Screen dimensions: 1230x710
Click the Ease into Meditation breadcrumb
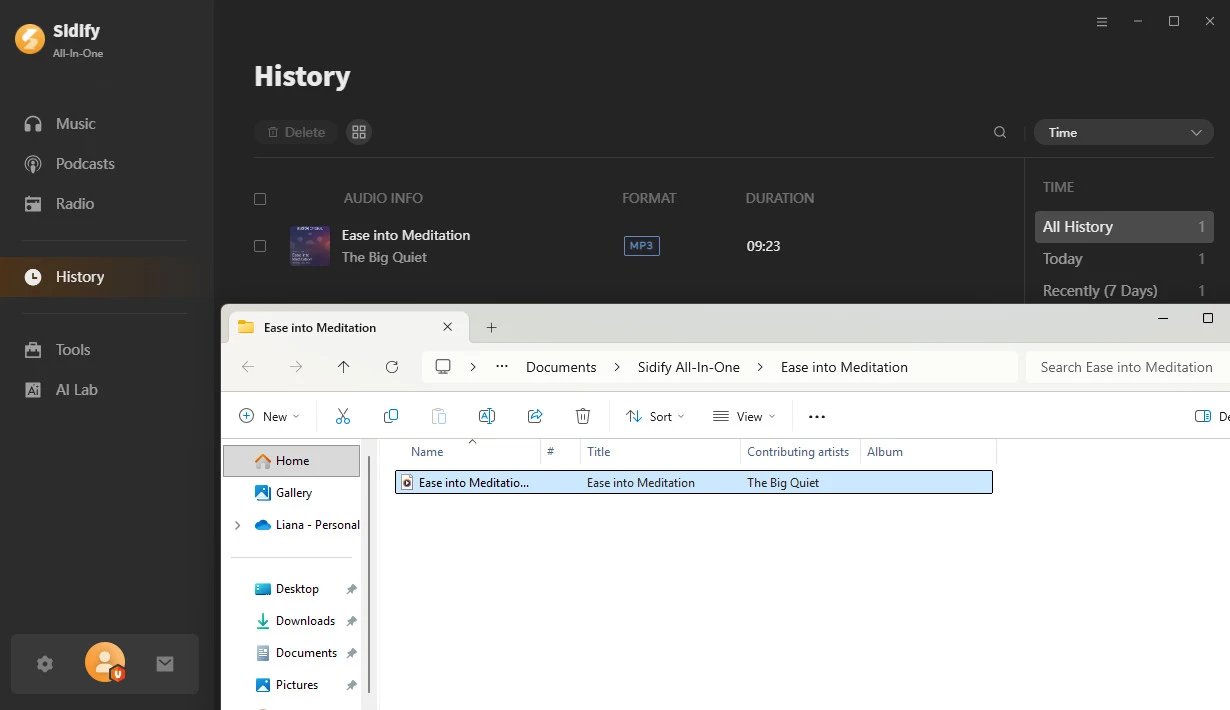844,367
